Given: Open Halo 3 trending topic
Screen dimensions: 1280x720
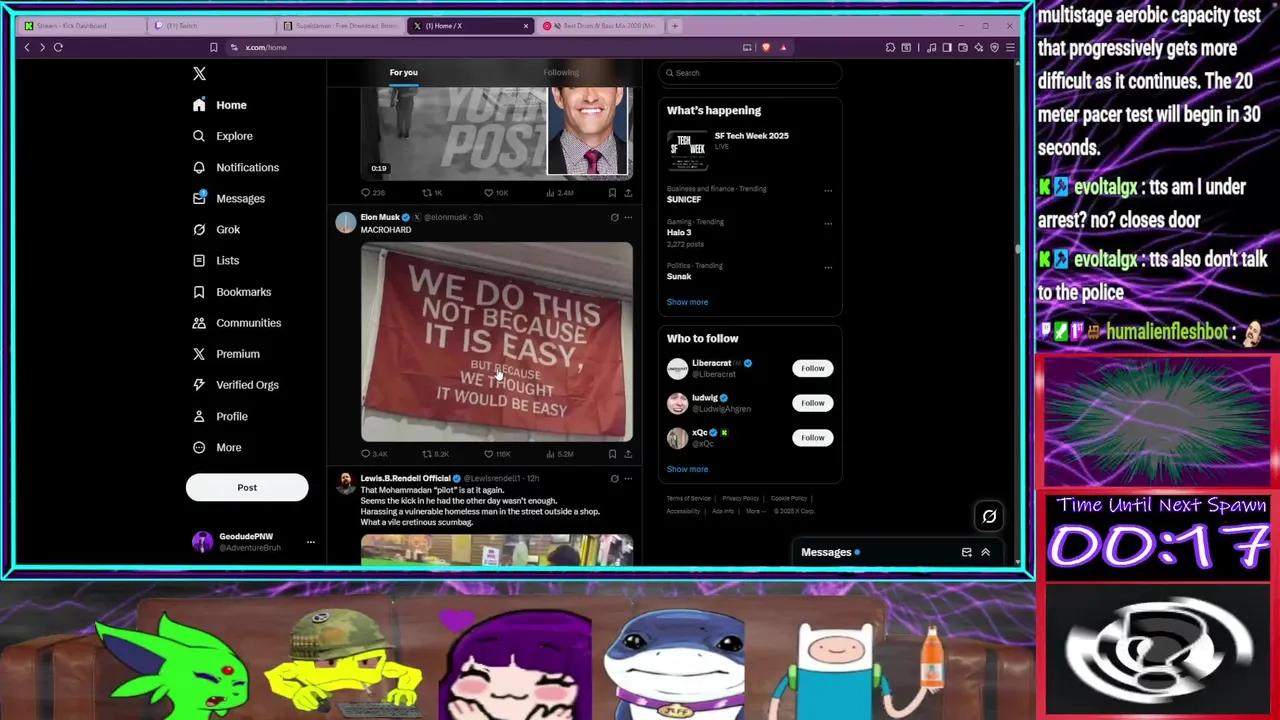Looking at the screenshot, I should point(679,232).
